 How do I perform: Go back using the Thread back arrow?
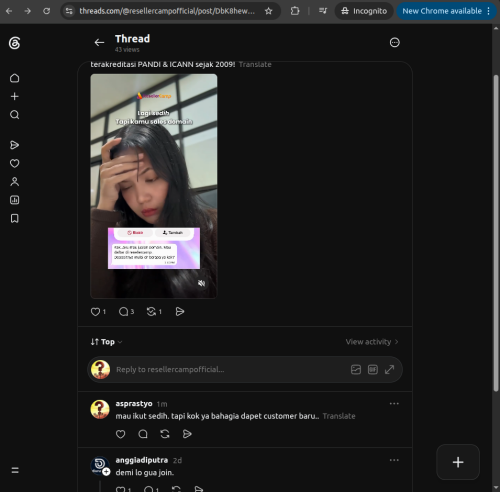coord(99,42)
